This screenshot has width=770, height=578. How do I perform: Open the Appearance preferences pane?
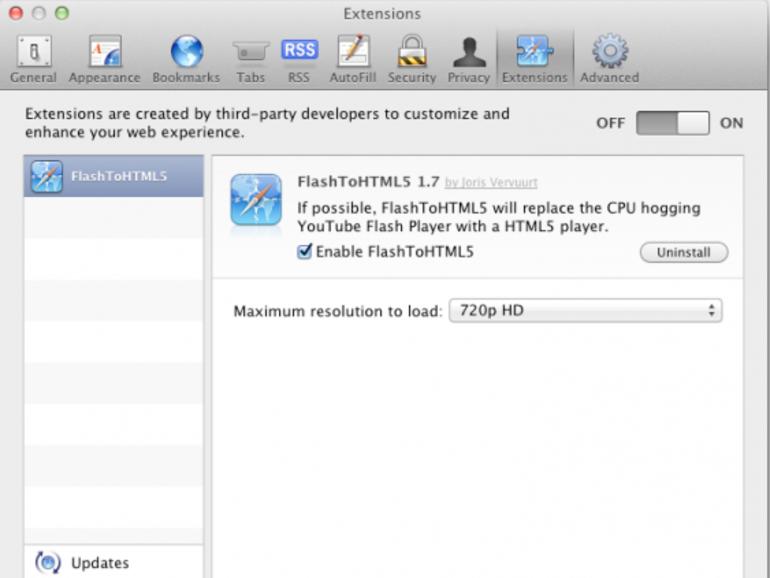coord(105,59)
